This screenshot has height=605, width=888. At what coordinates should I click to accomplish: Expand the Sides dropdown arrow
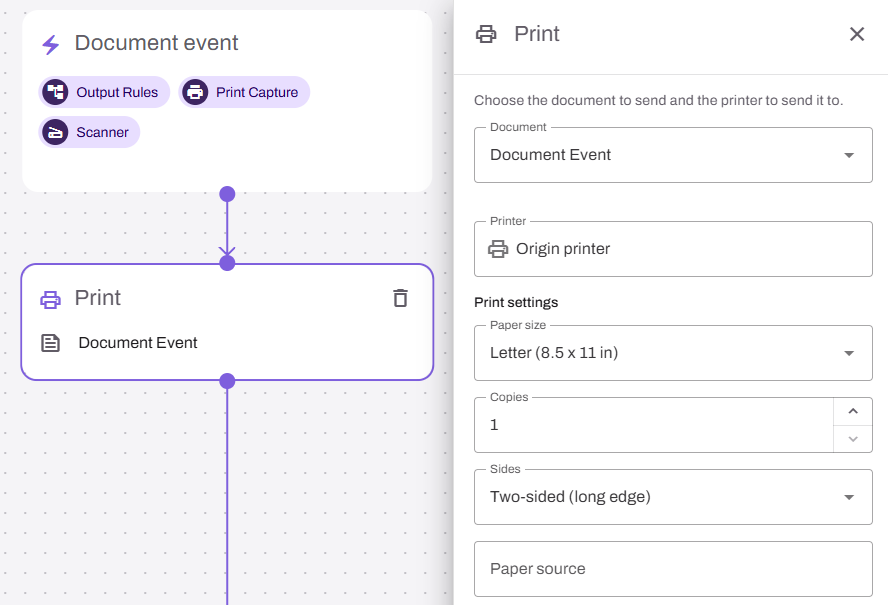tap(848, 497)
